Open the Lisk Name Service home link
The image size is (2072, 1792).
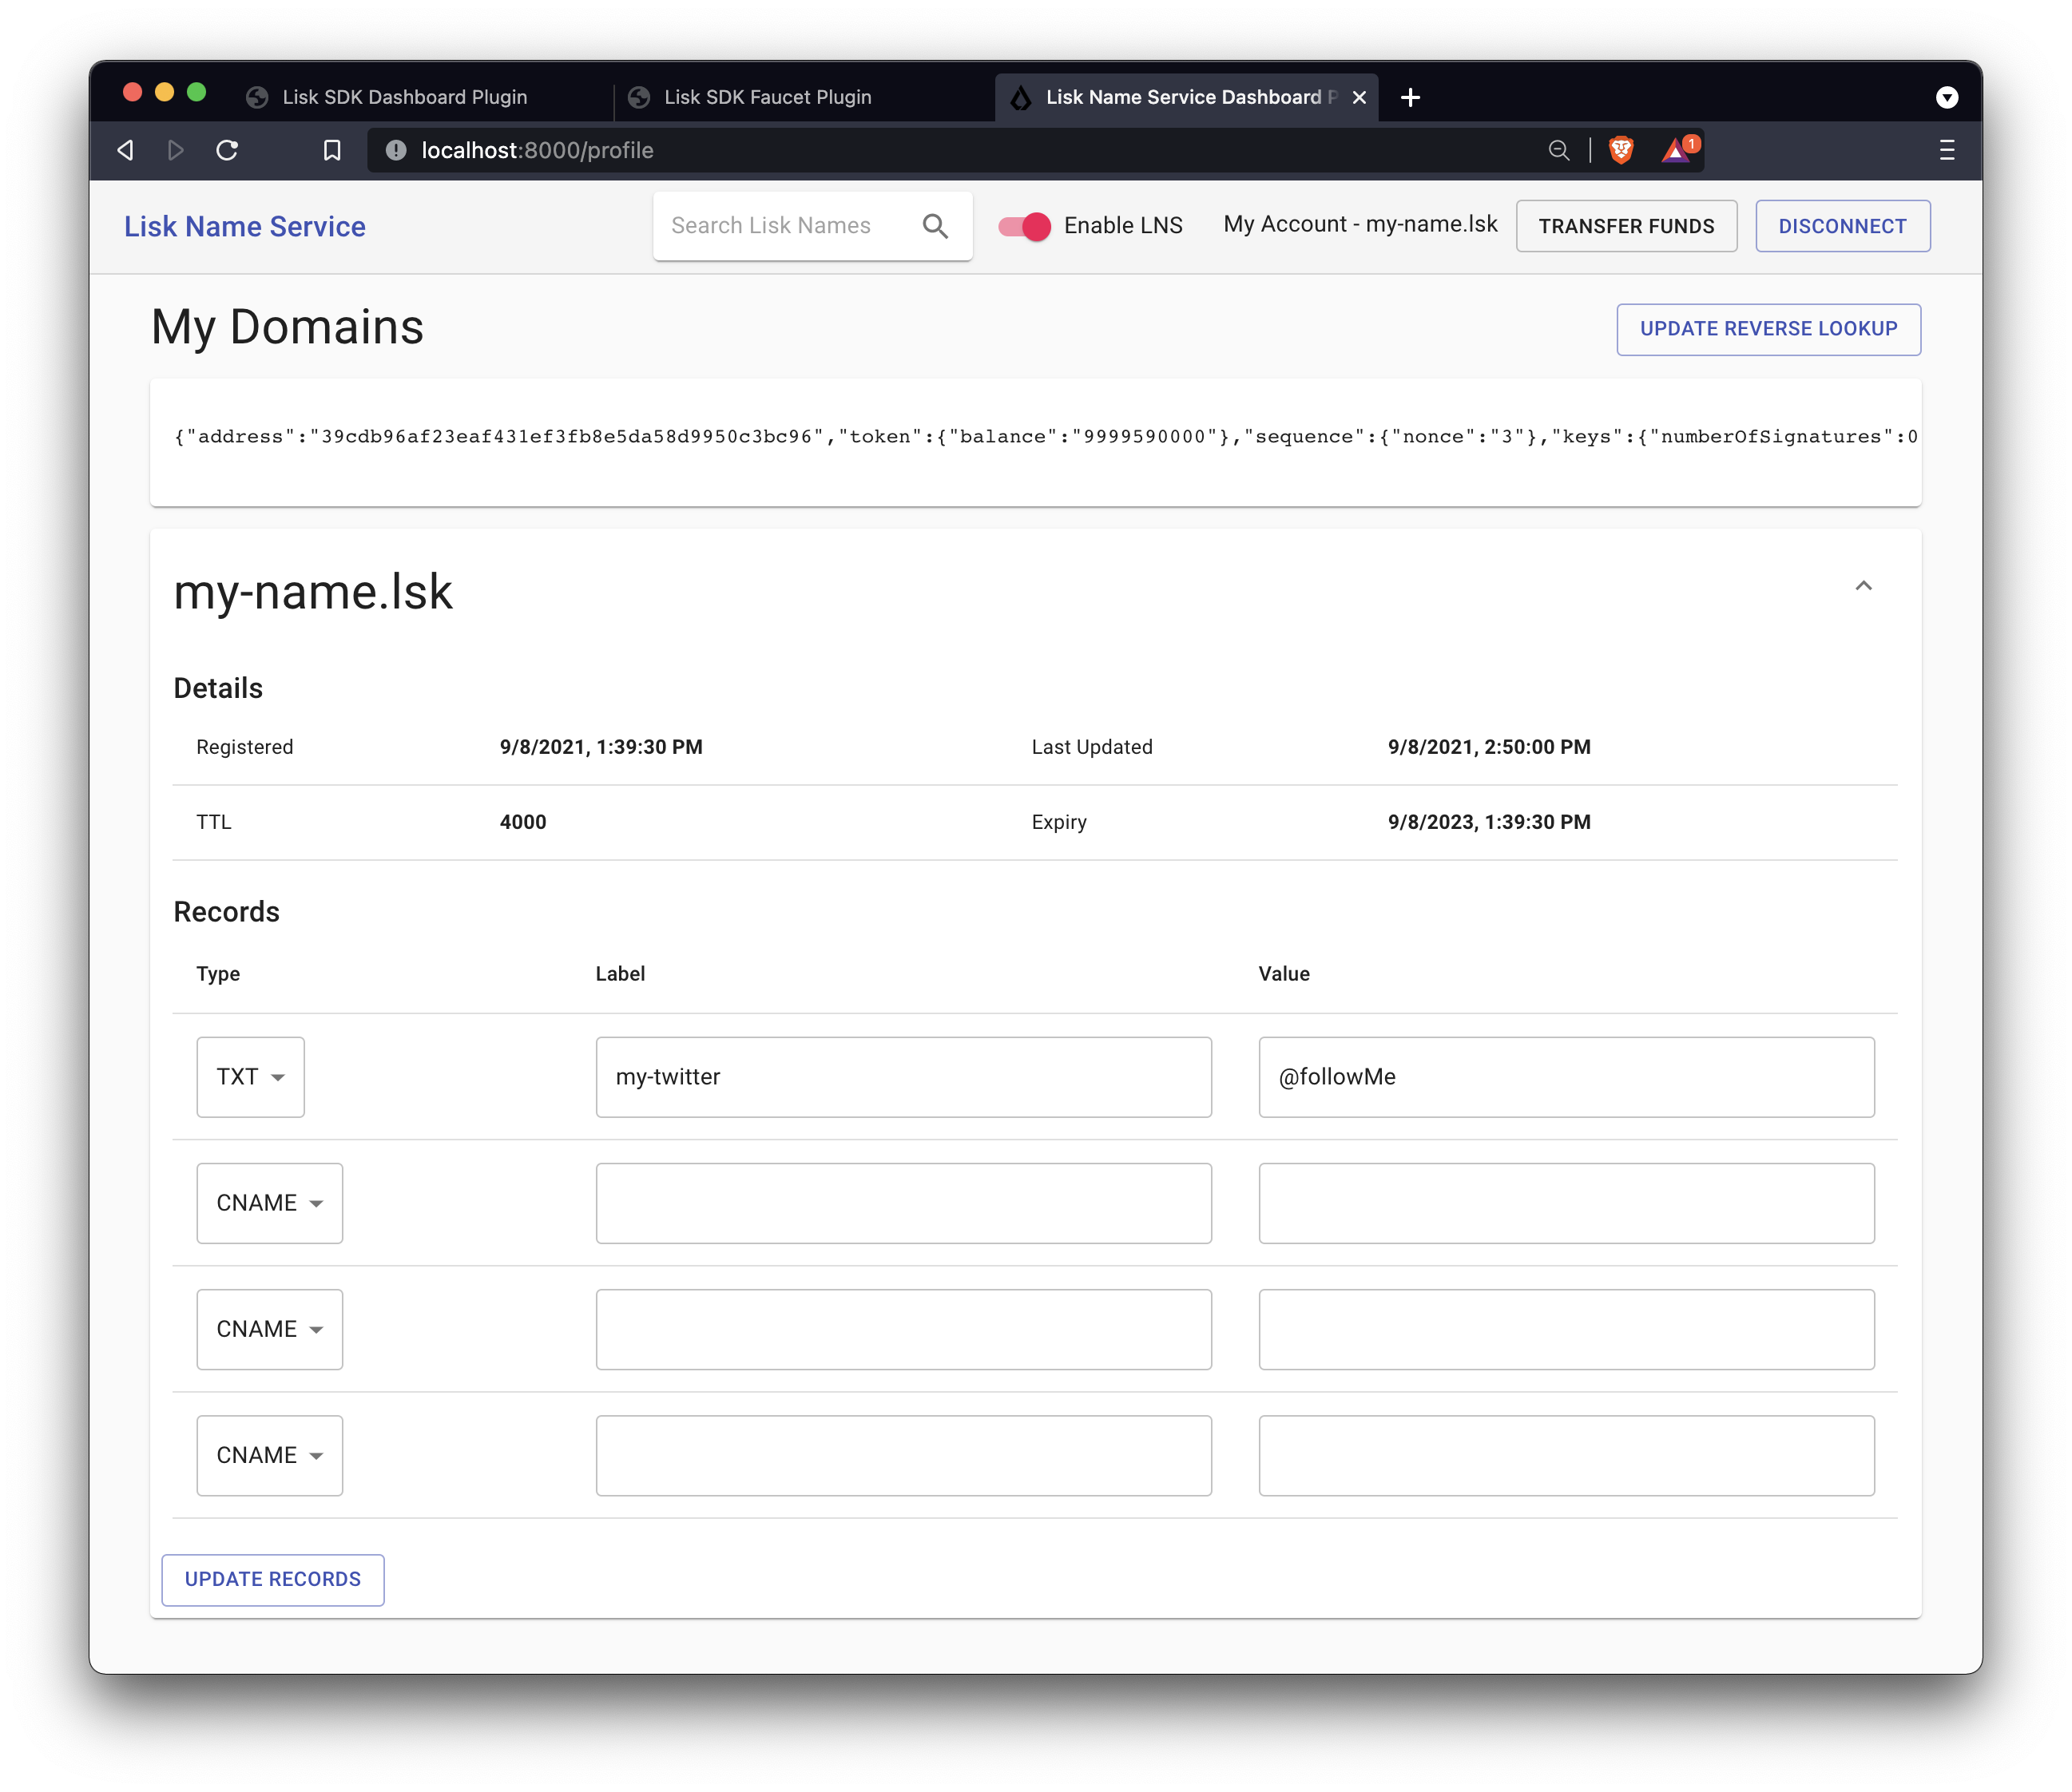[245, 227]
